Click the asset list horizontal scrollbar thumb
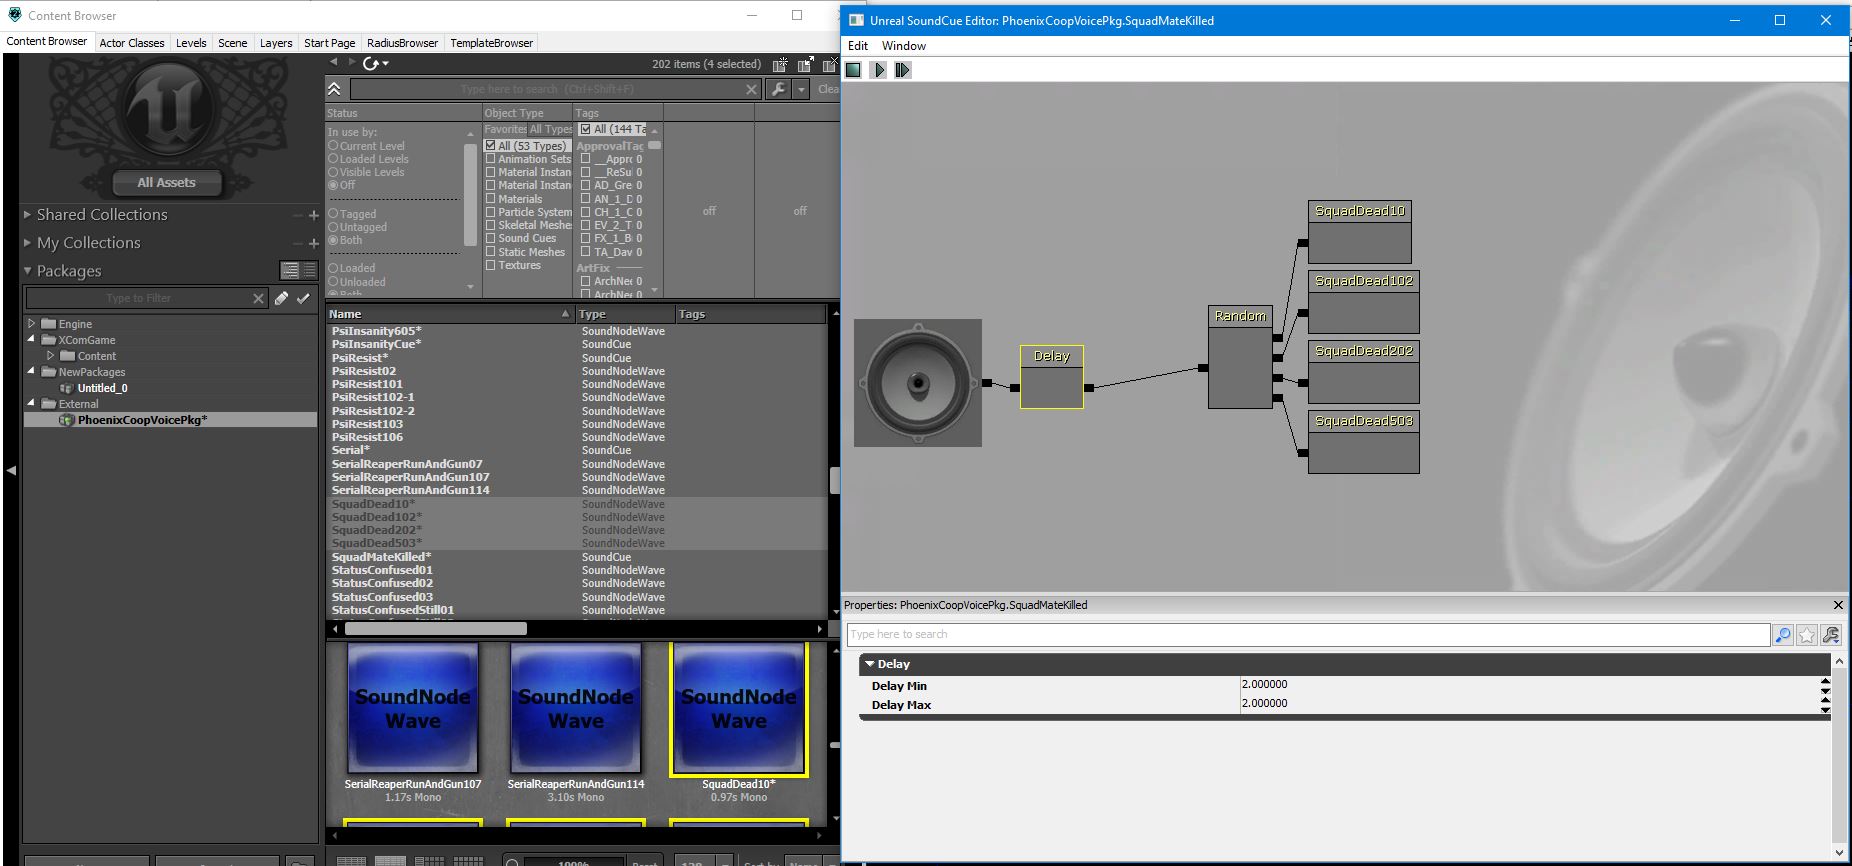Viewport: 1852px width, 866px height. coord(436,629)
